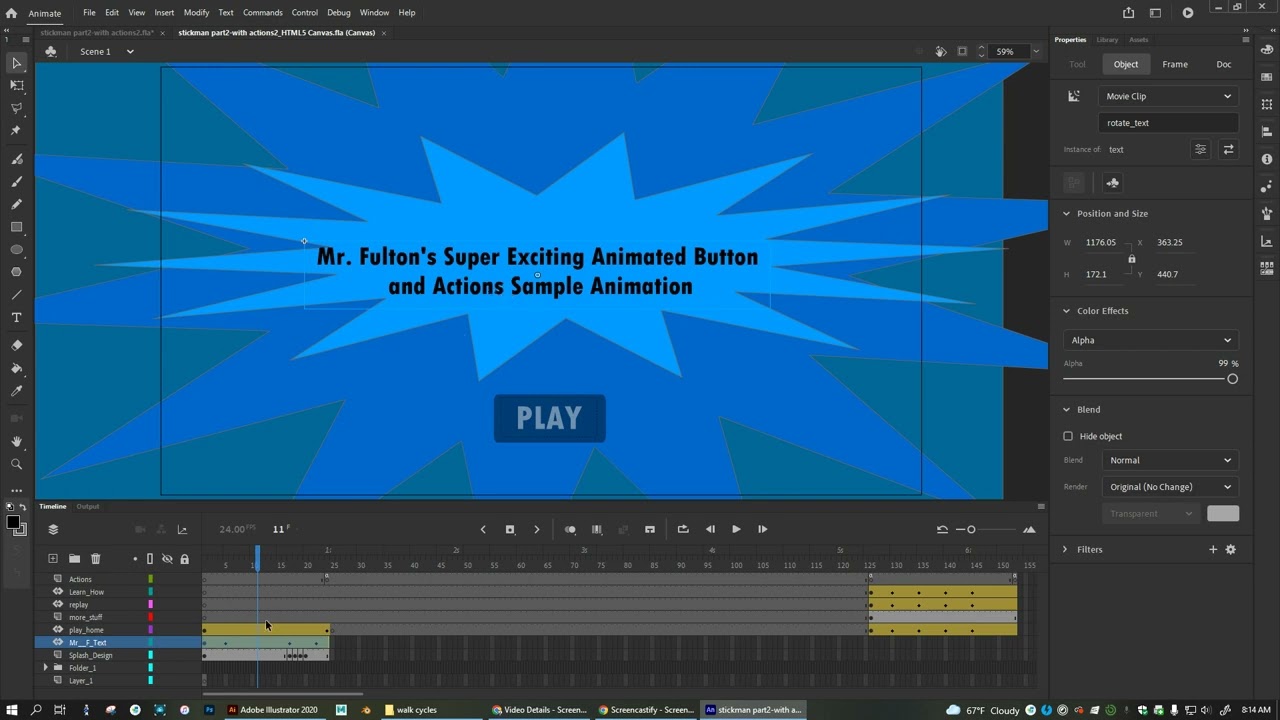Collapse the Color Effects section
The height and width of the screenshot is (720, 1280).
1066,311
